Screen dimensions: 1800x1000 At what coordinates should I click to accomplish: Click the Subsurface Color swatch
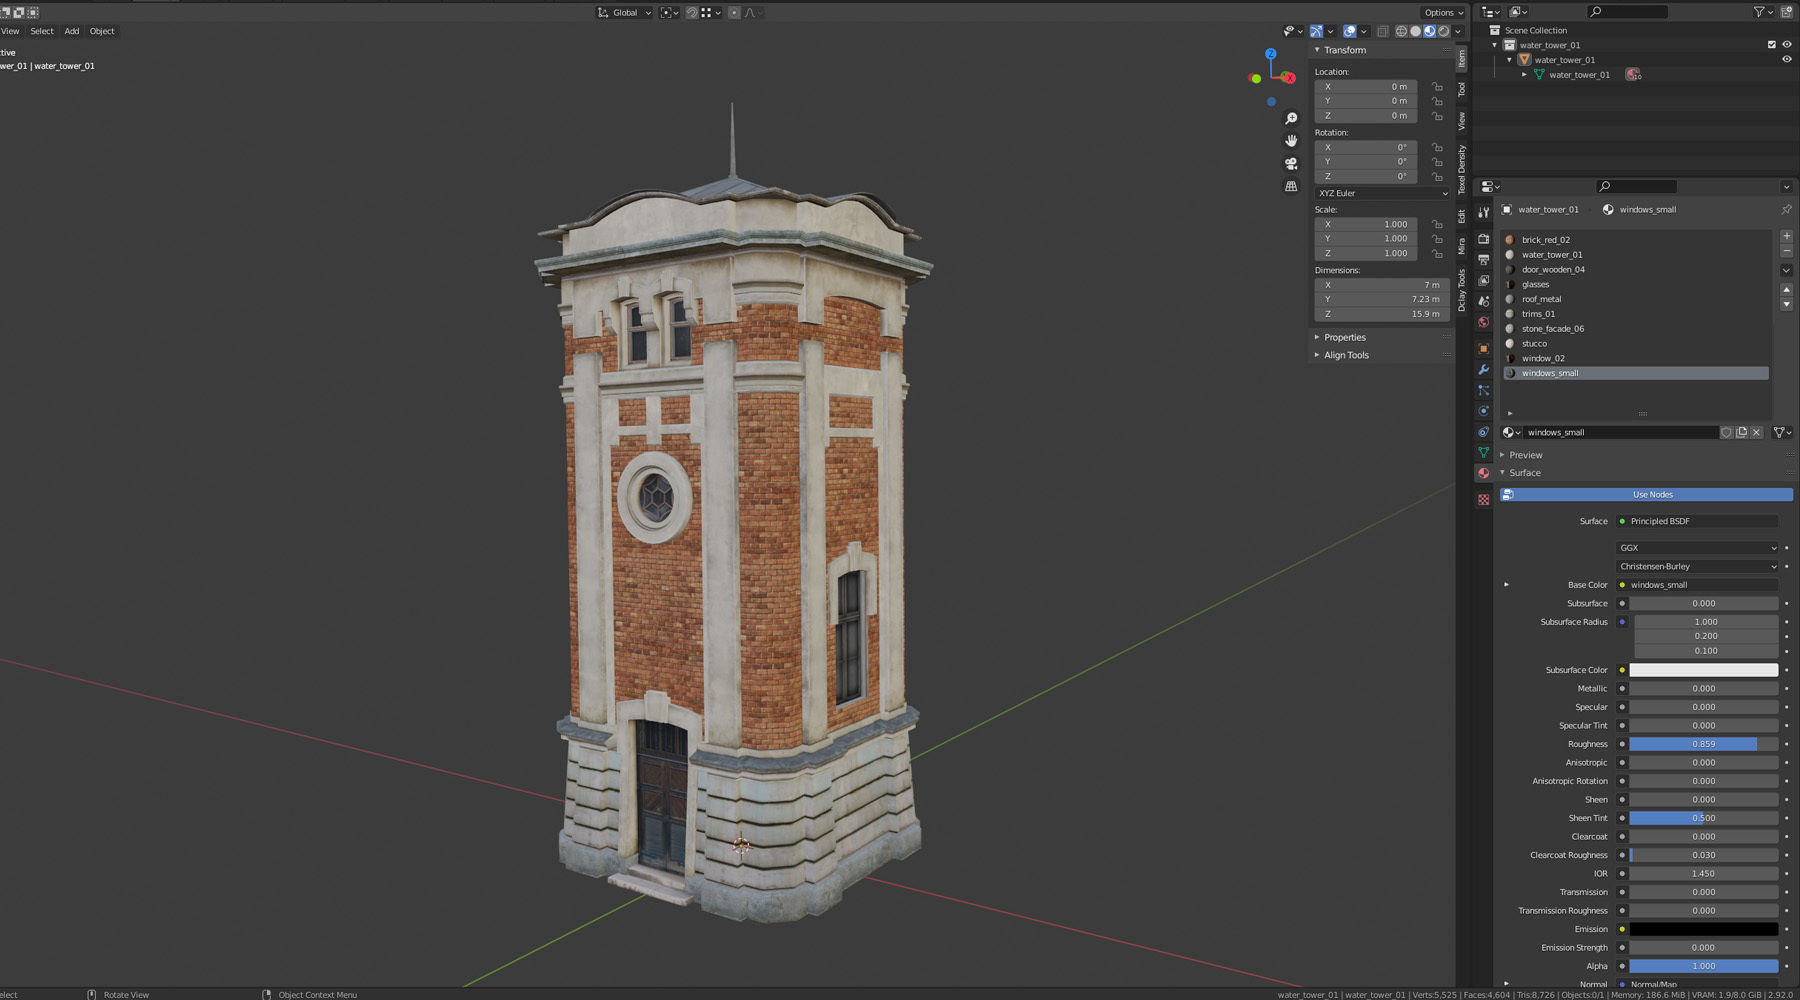[x=1703, y=670]
